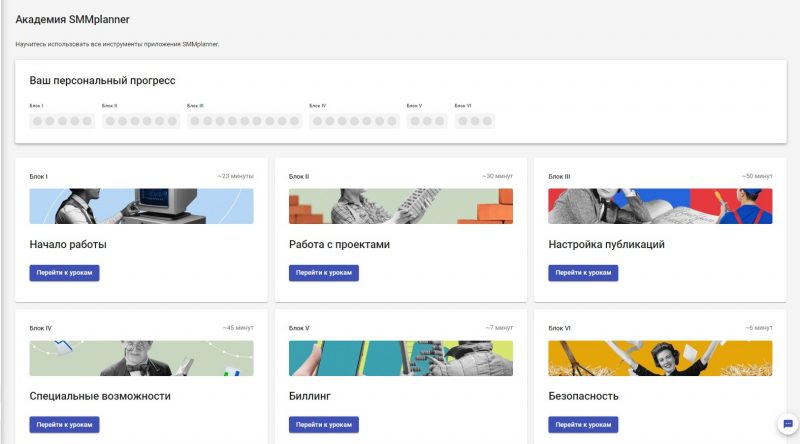Viewport: 800px width, 444px height.
Task: Click the Биллинг card title
Action: click(x=310, y=396)
